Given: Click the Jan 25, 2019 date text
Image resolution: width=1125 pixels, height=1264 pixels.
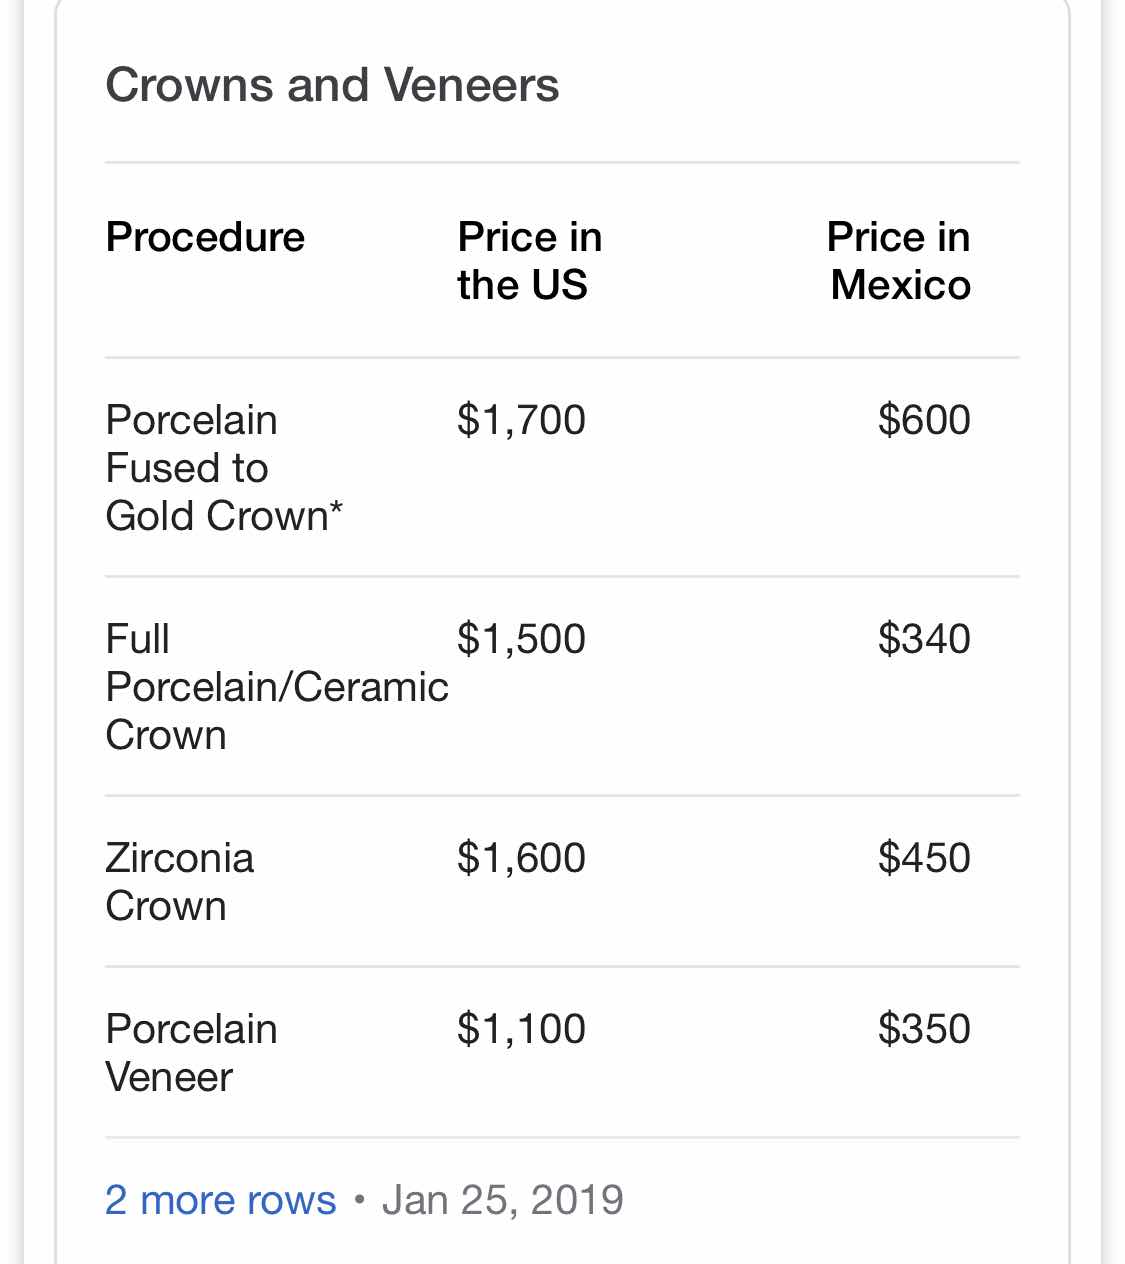Looking at the screenshot, I should (503, 1199).
